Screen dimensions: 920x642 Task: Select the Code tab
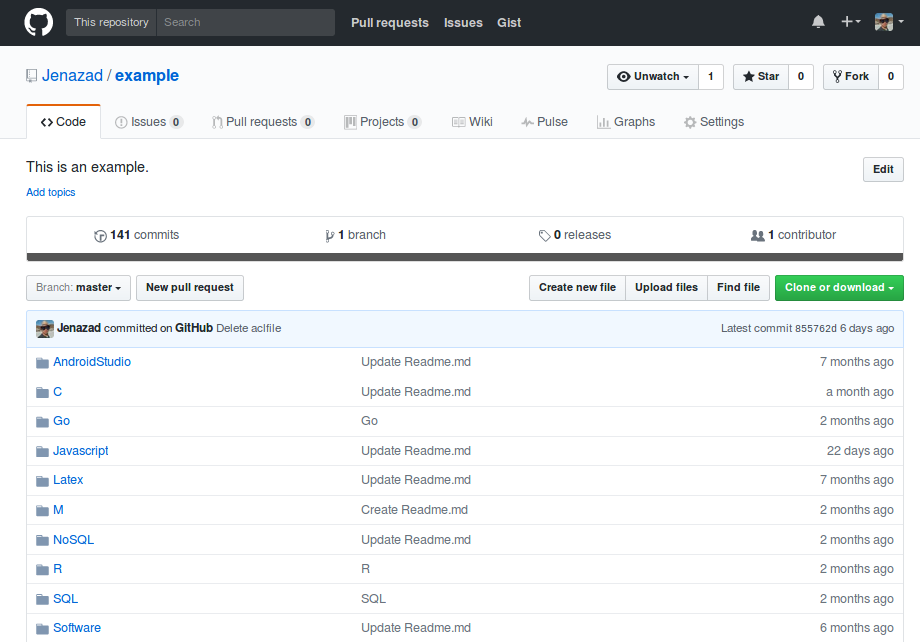[x=63, y=122]
